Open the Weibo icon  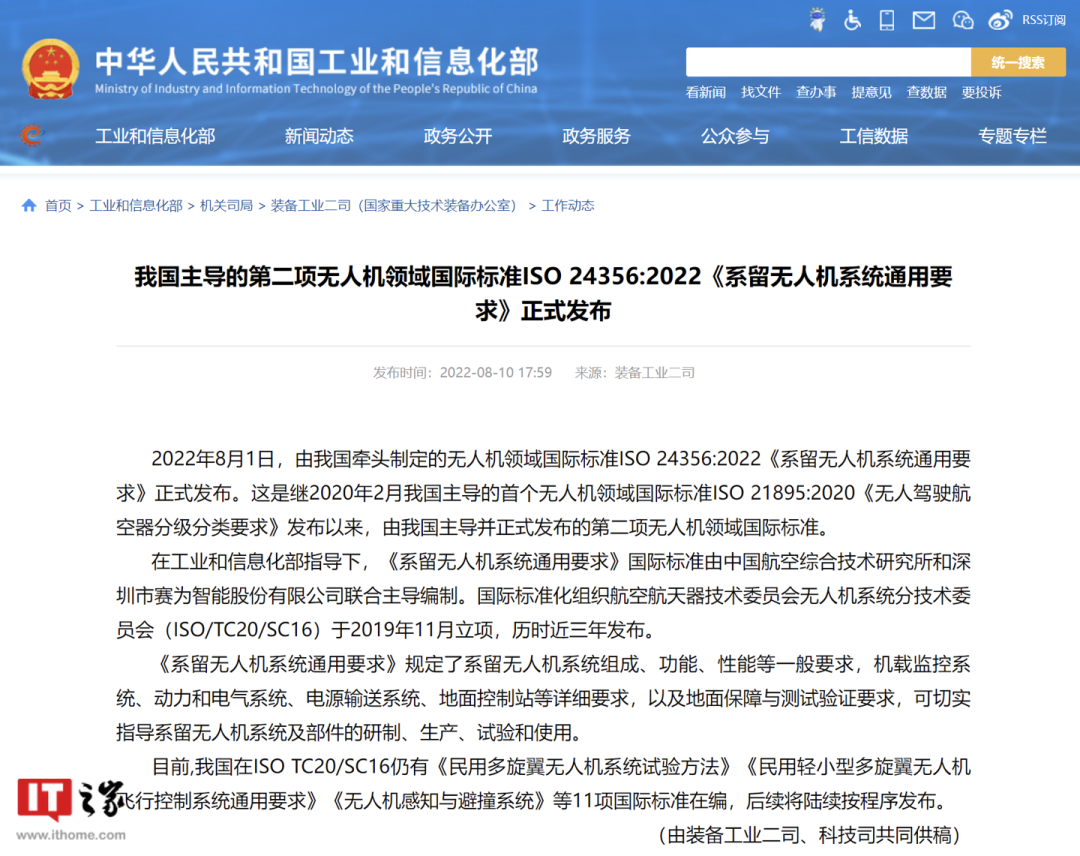click(1000, 21)
